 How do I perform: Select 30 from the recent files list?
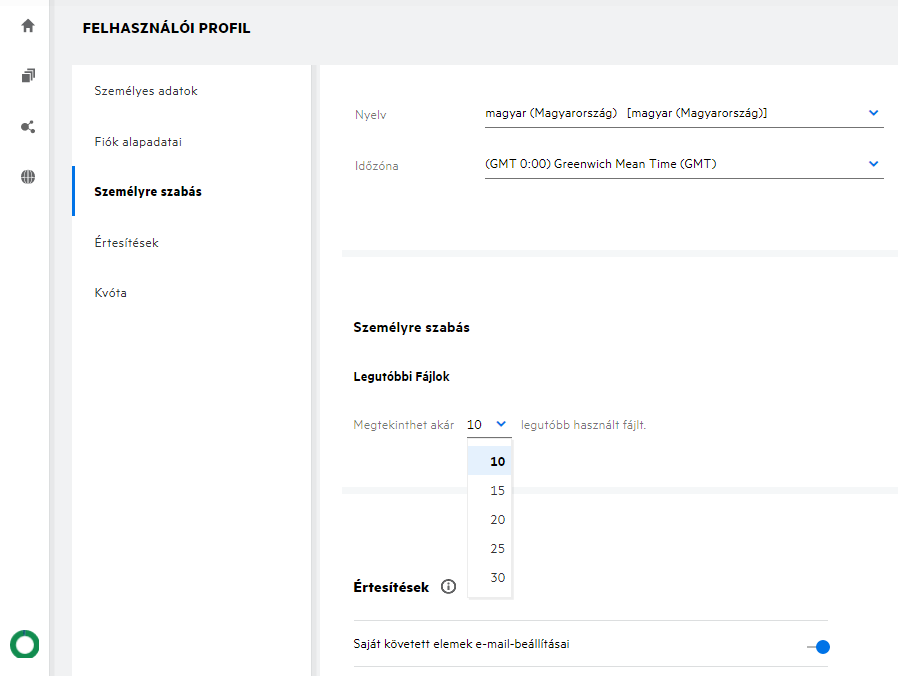497,578
